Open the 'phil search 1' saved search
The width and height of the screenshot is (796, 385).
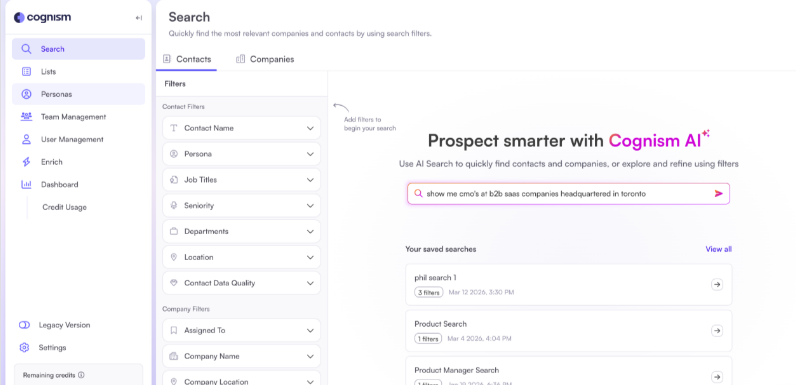coord(569,284)
